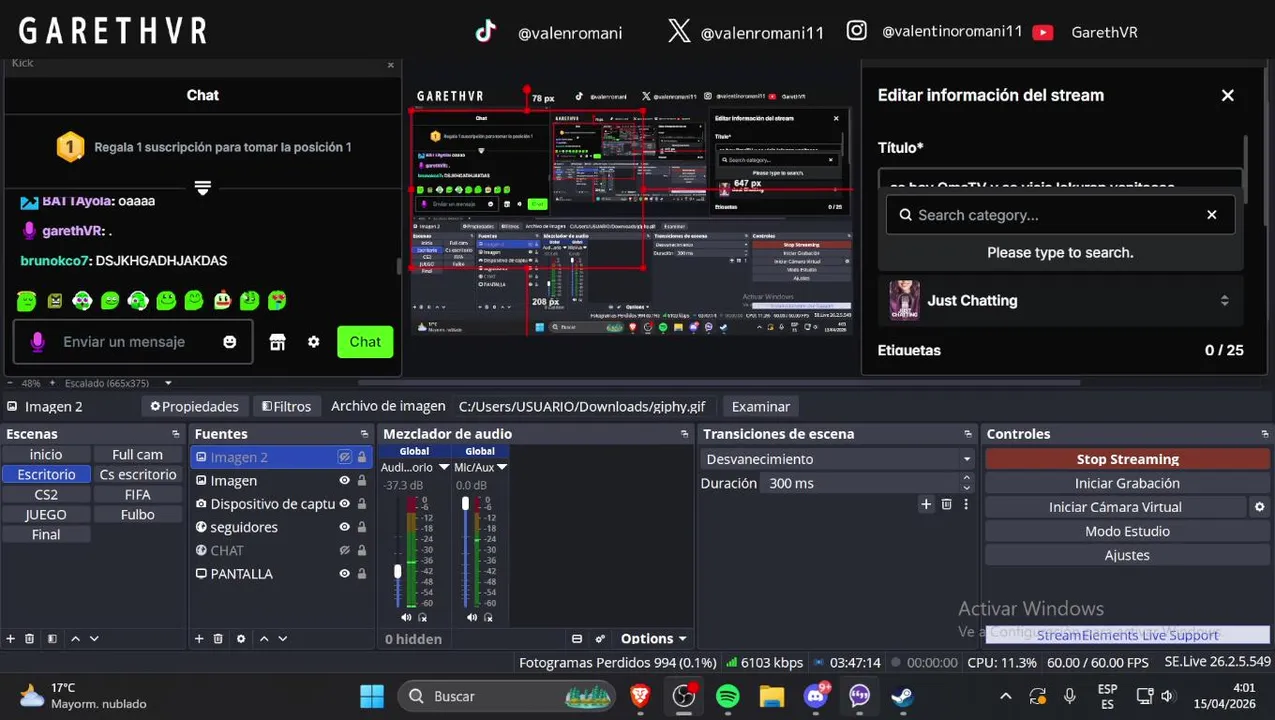This screenshot has height=720, width=1275.
Task: Open source properties gear in Fuentes toolbar
Action: tap(241, 638)
